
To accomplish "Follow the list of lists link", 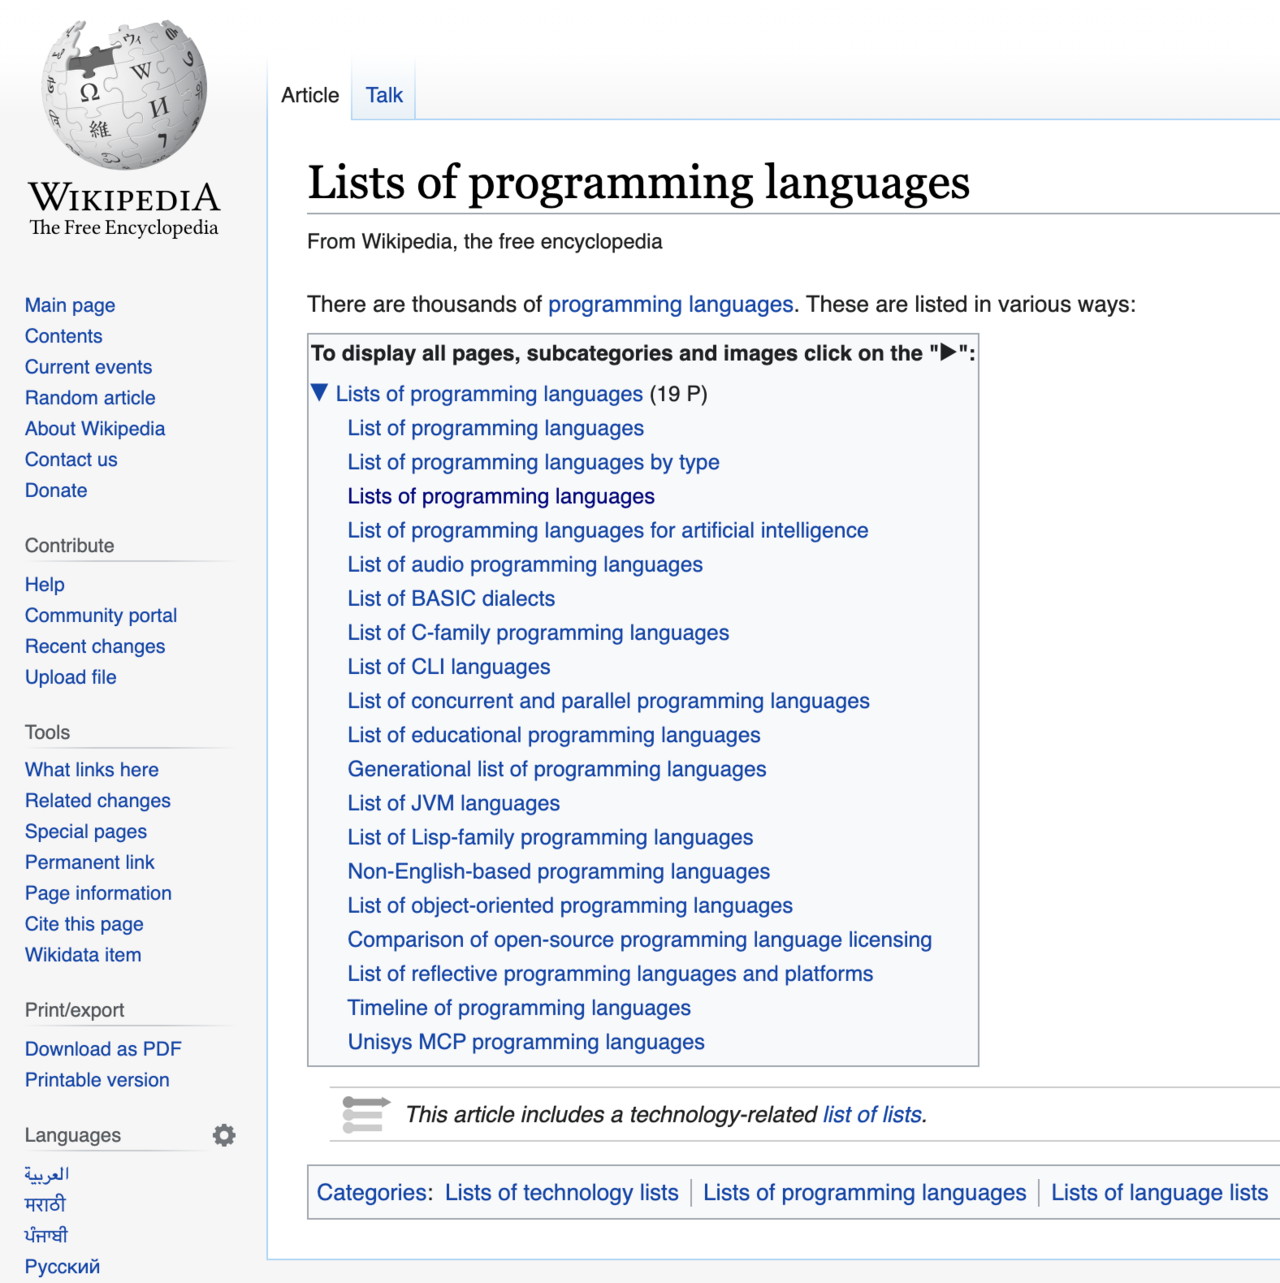I will point(873,1114).
